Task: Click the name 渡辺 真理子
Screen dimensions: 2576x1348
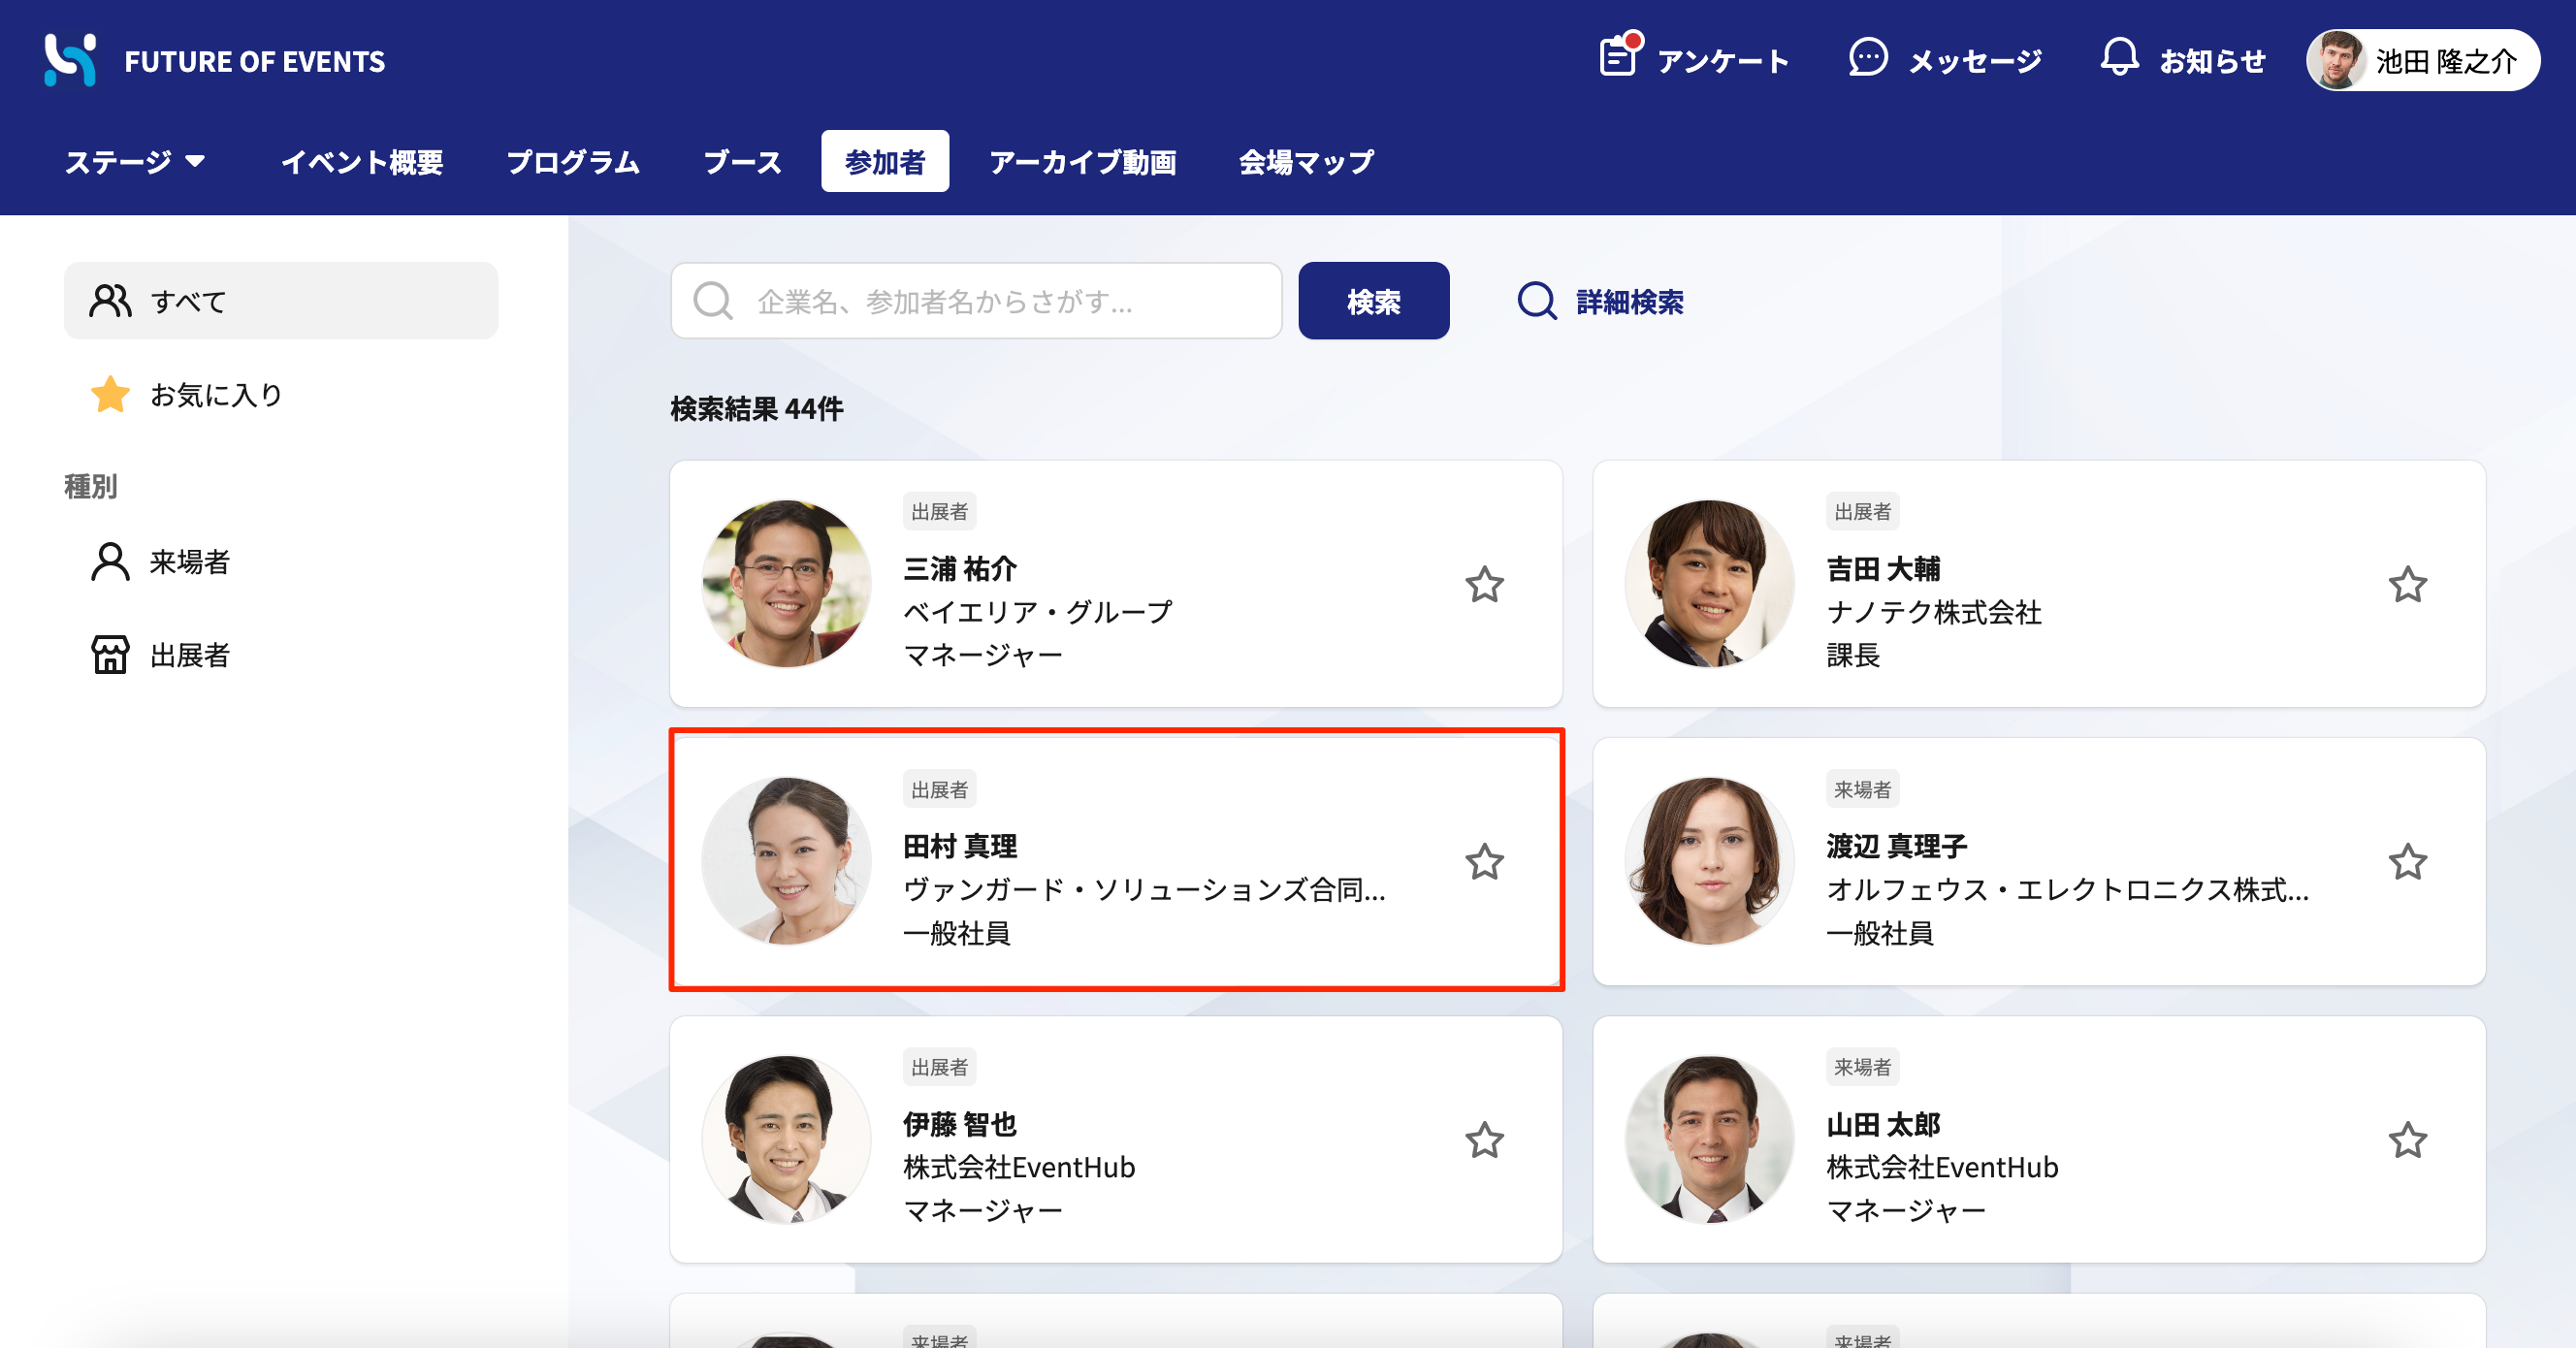Action: click(x=1896, y=846)
